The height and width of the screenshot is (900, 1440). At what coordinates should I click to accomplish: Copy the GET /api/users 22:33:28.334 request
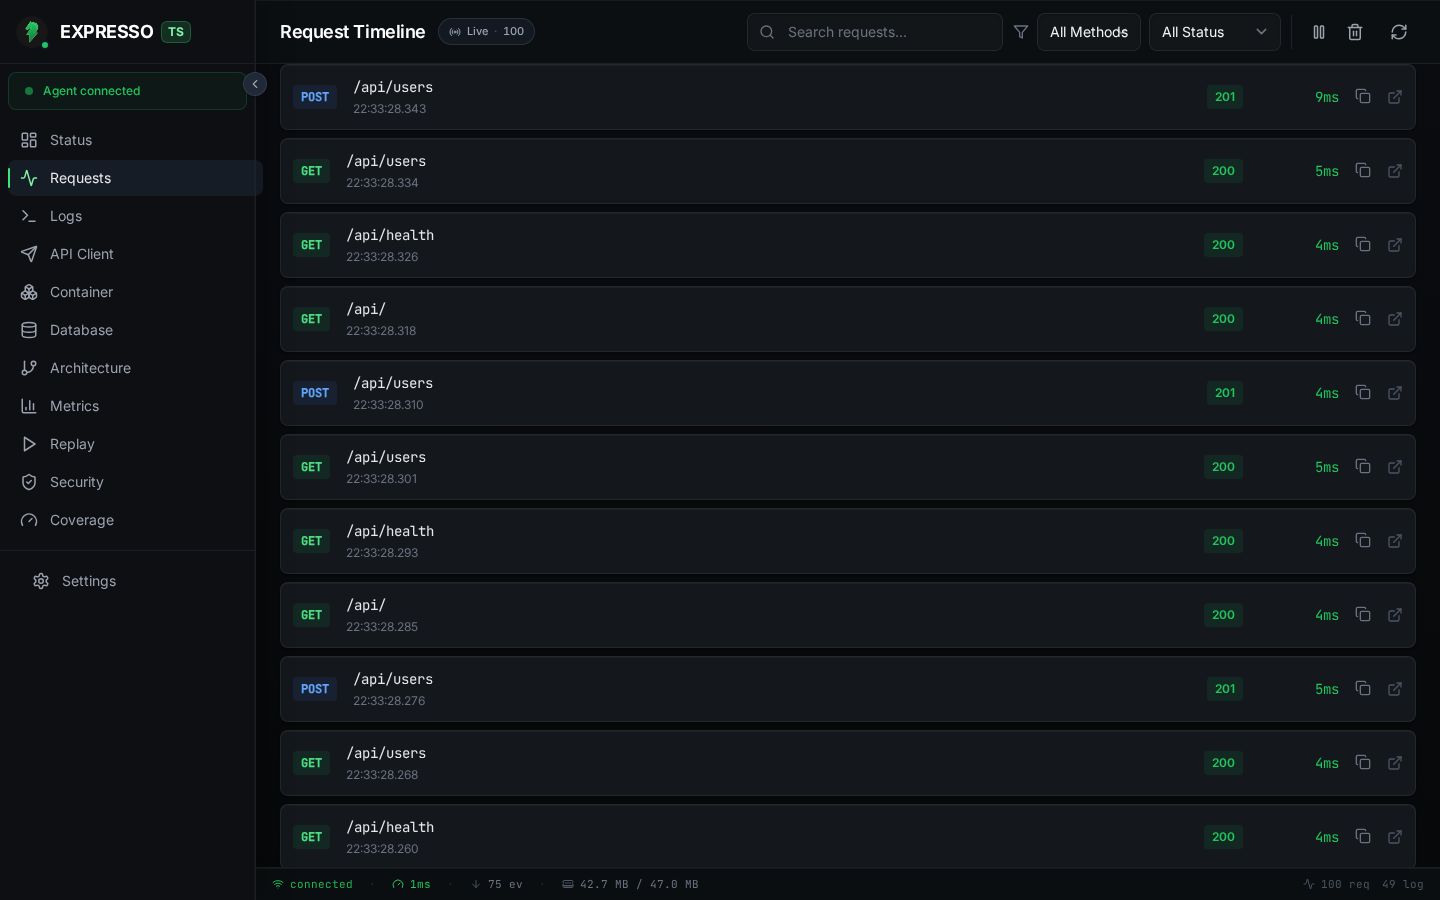(x=1363, y=171)
